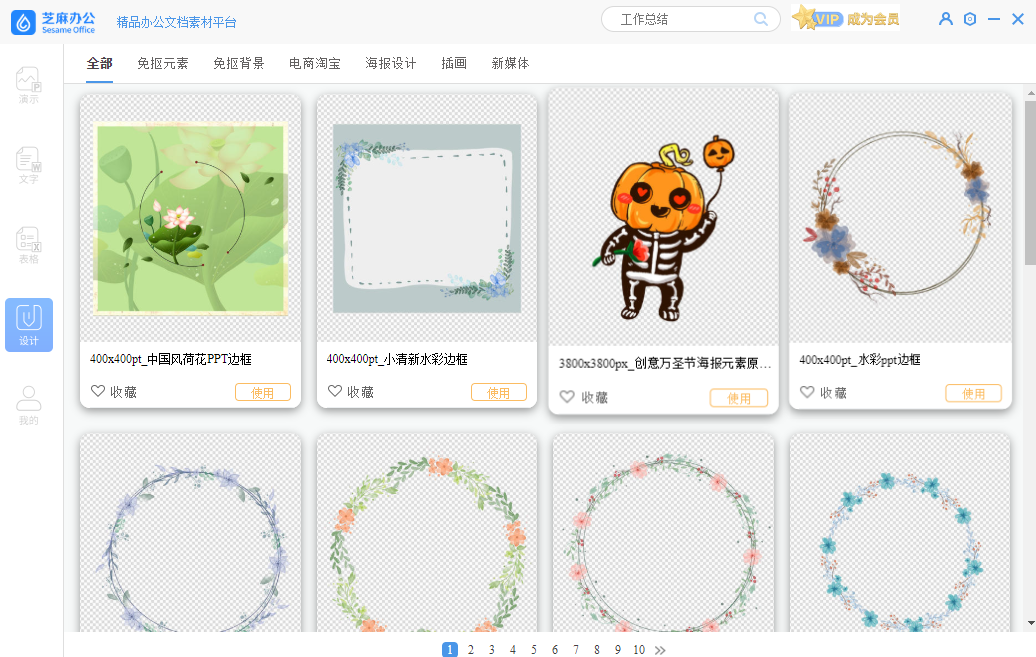Open the teal blue flower wreath thumbnail
This screenshot has height=657, width=1036.
pos(900,533)
